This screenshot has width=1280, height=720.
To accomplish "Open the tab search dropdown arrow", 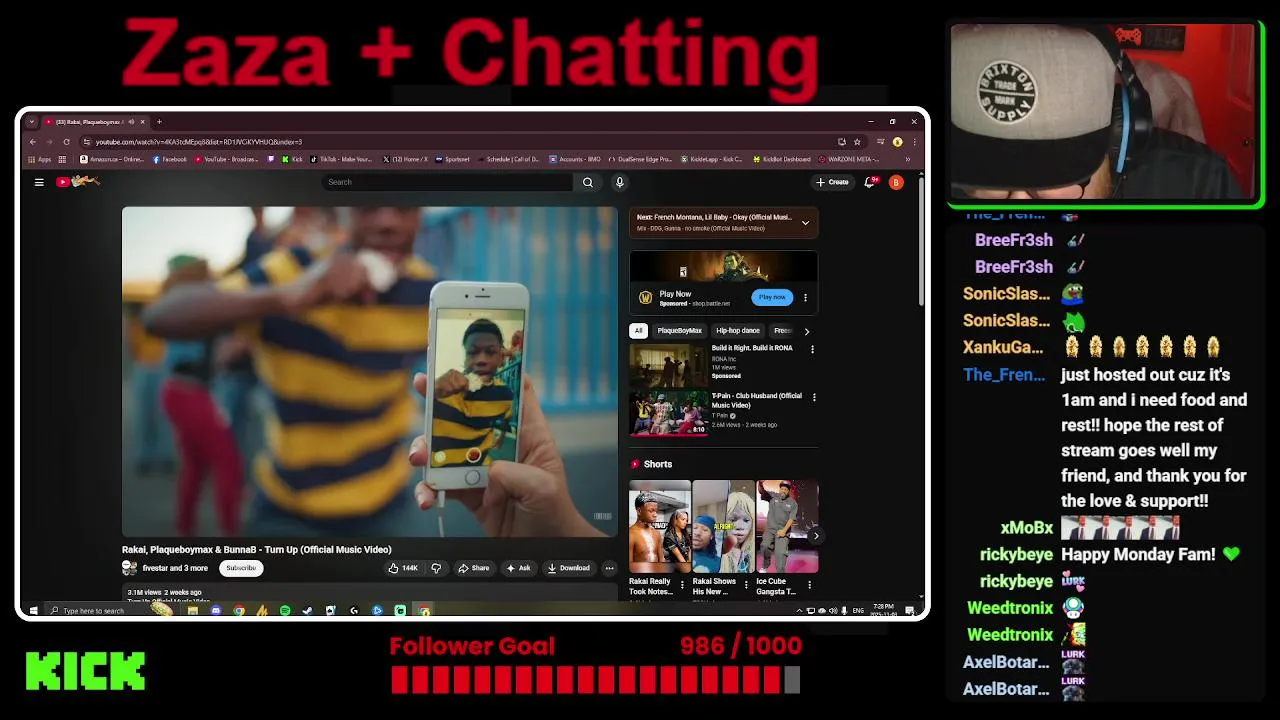I will (32, 121).
